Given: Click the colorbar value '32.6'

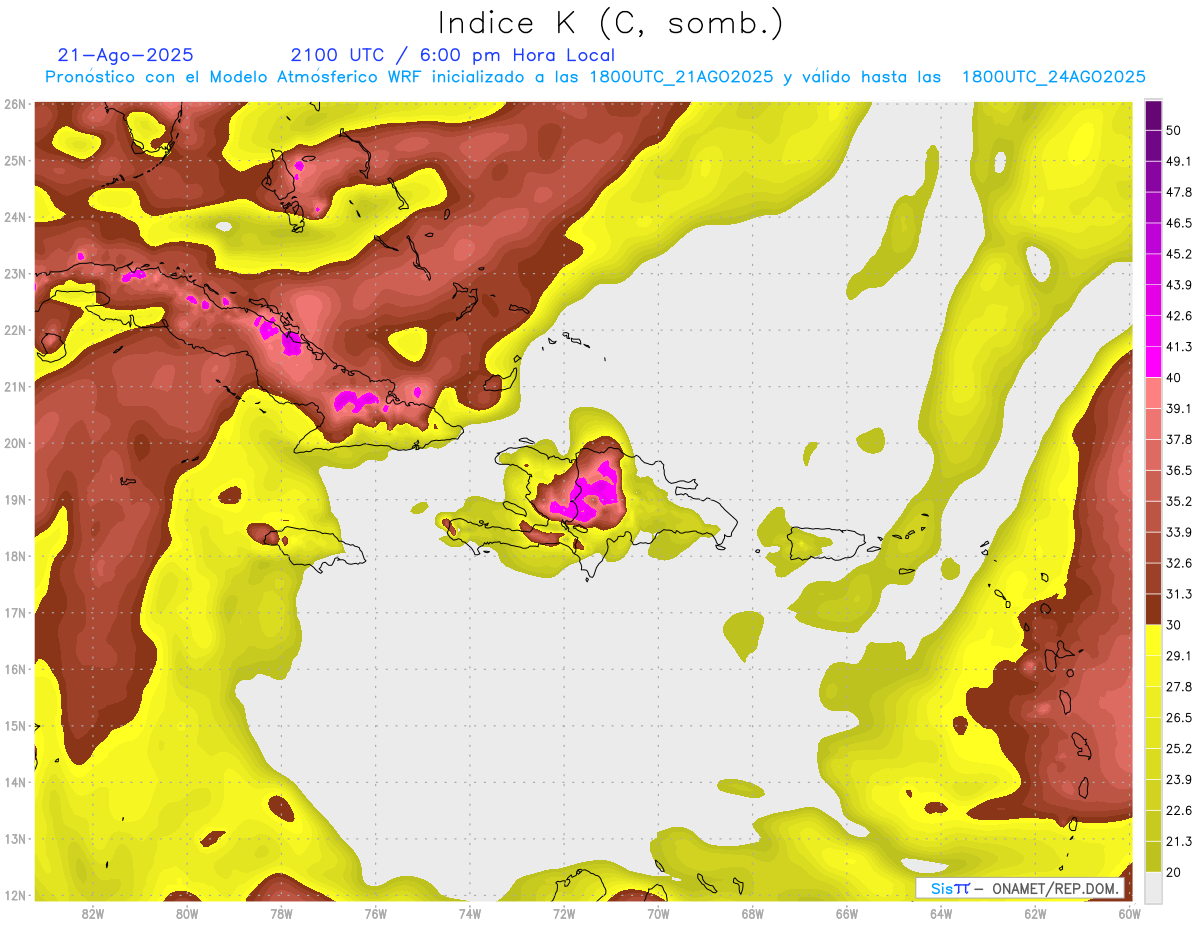Looking at the screenshot, I should tap(1179, 563).
